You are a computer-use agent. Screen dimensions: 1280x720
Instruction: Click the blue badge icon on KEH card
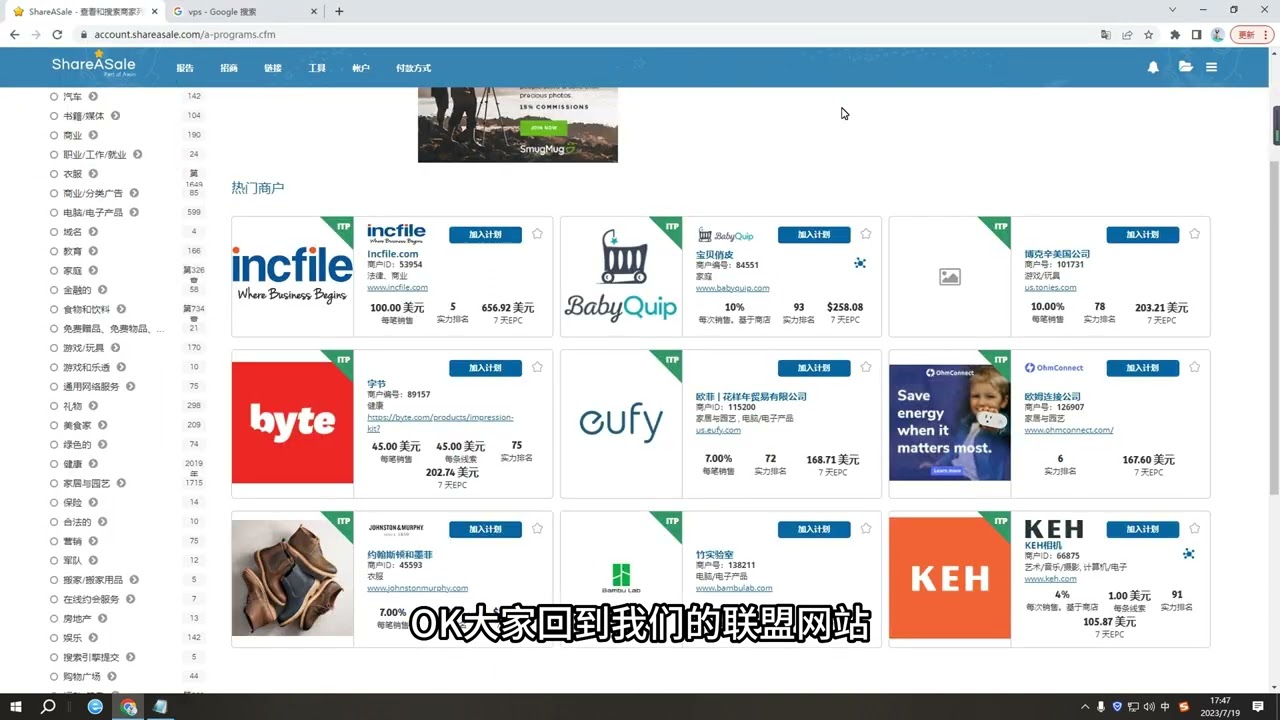(1188, 554)
